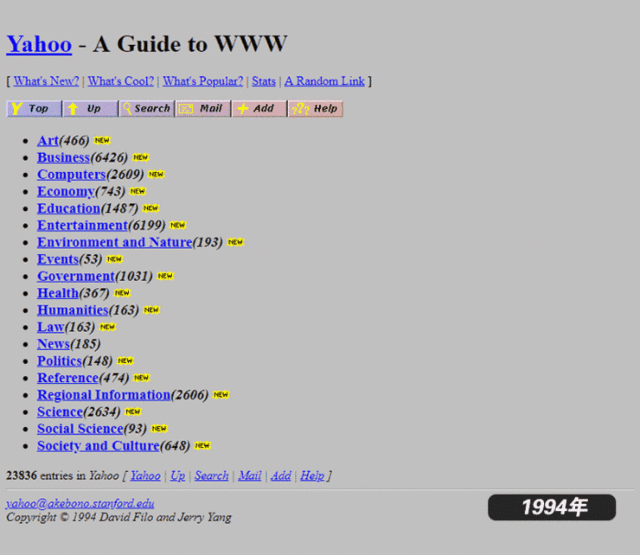Open the Search toolbar button

(146, 109)
